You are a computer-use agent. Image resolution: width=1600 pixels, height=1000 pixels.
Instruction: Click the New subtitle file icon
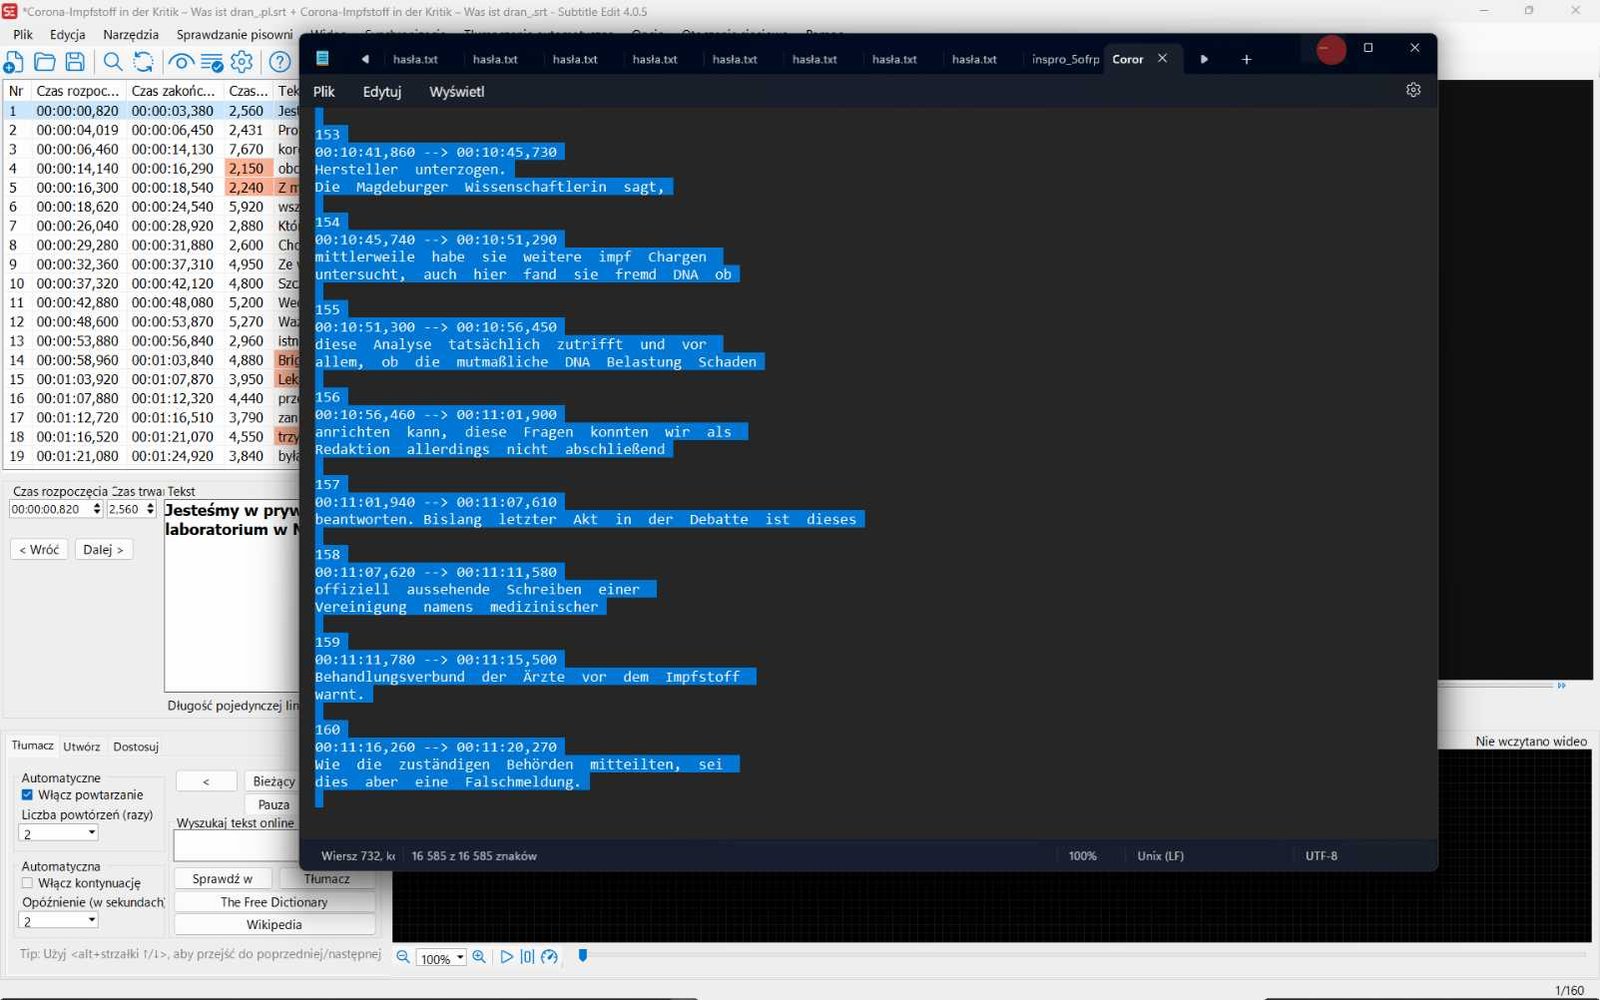[14, 62]
